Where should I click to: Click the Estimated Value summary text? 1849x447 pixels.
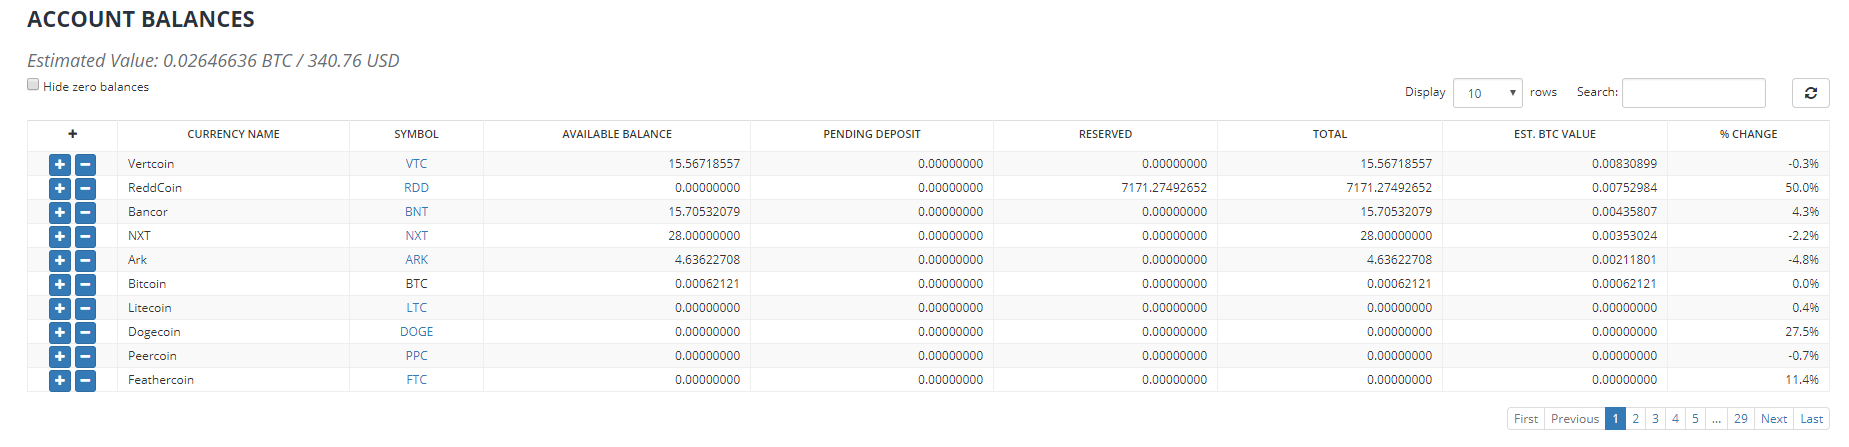213,61
